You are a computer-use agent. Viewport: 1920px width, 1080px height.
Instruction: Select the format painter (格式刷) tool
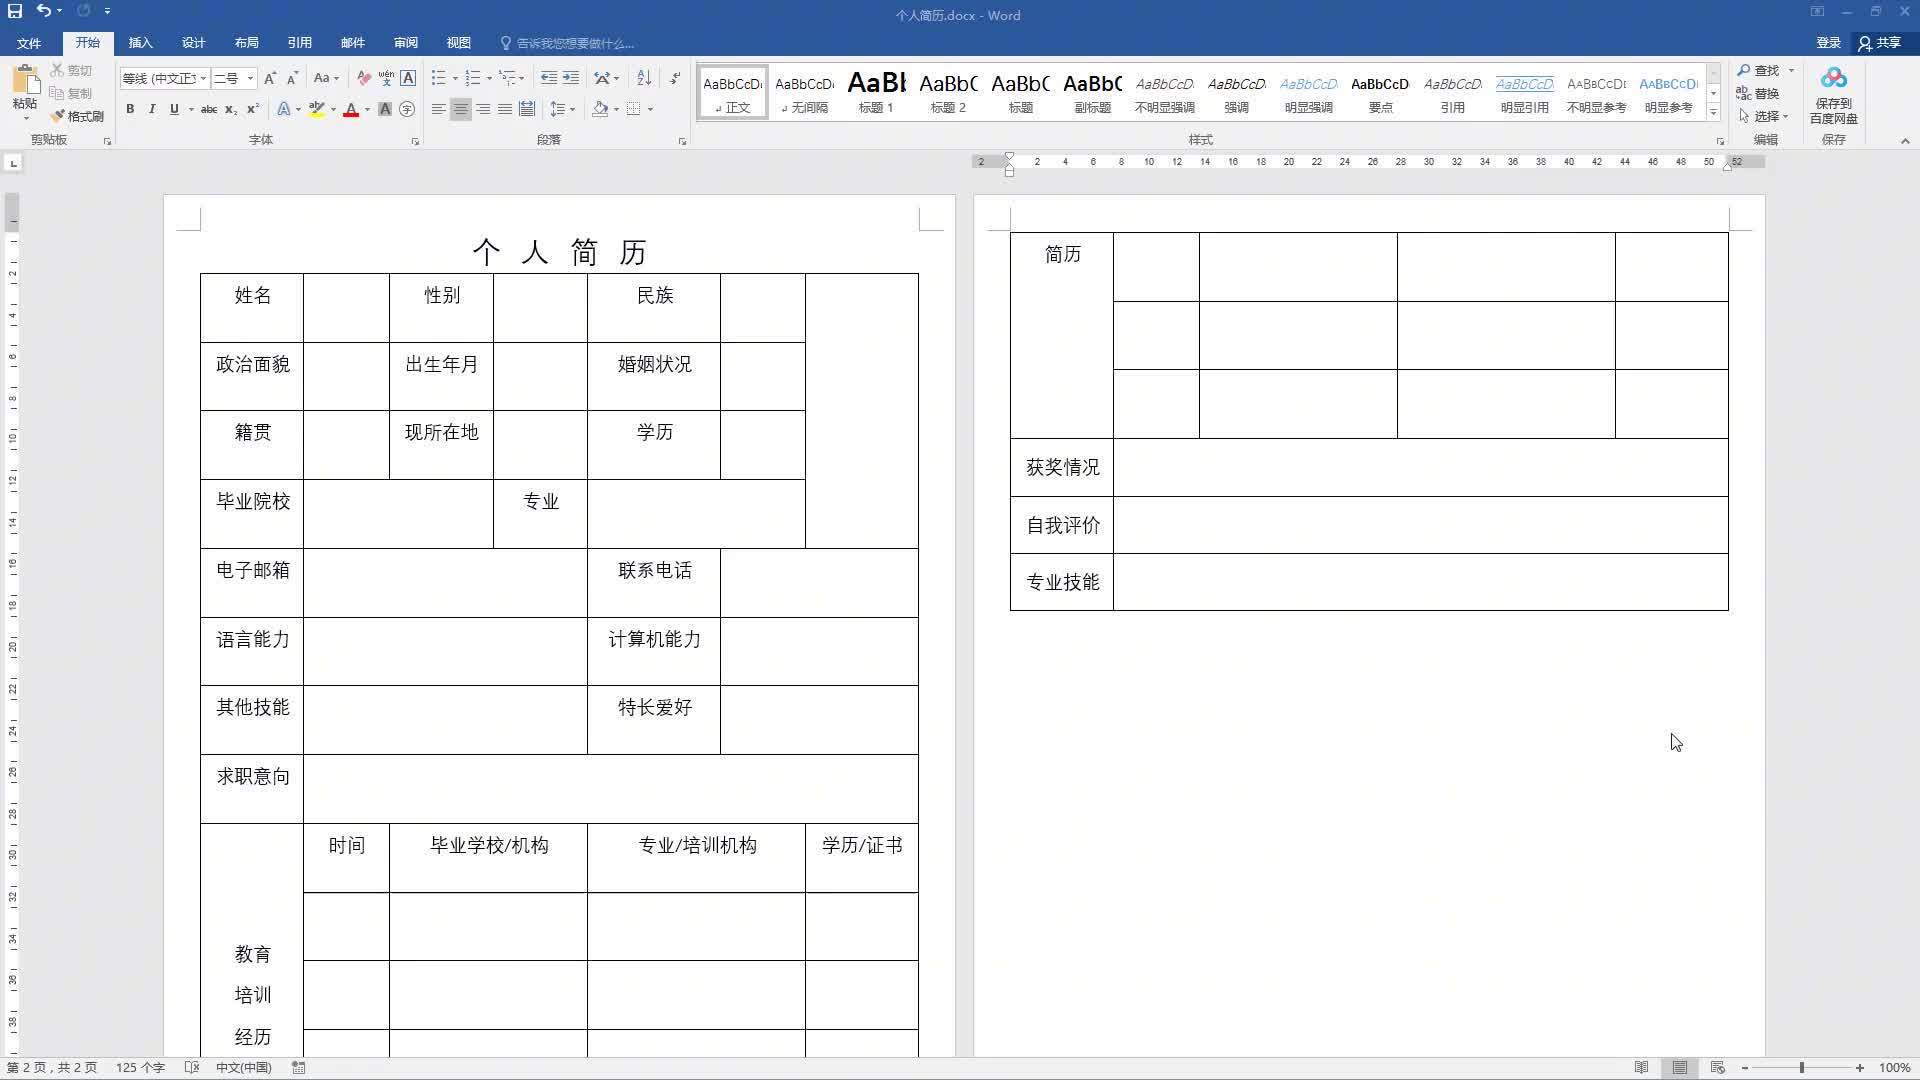(x=80, y=116)
